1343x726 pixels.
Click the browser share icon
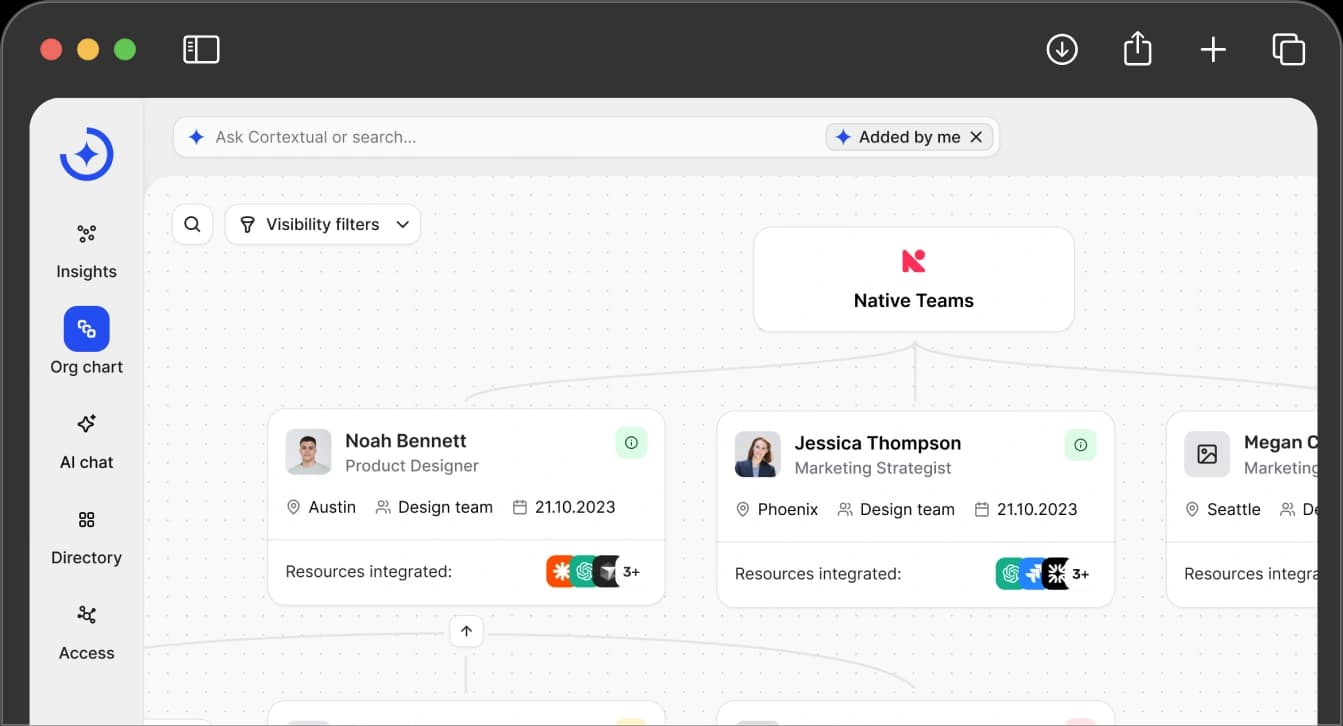pos(1138,49)
